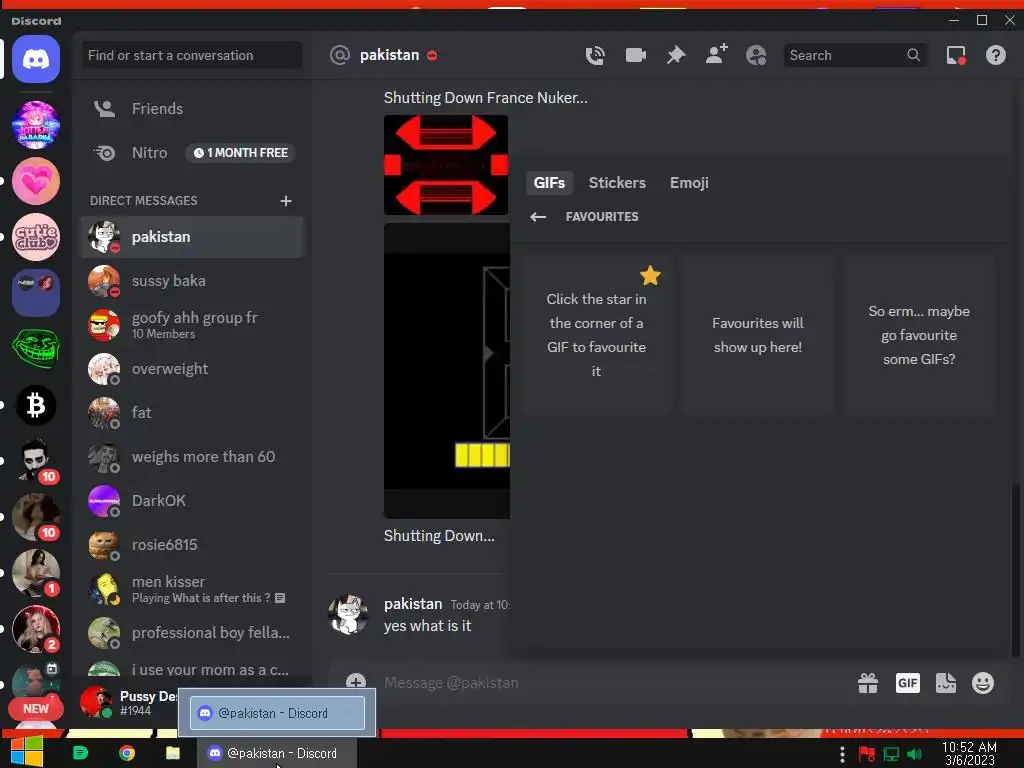
Task: Add friends to DM icon
Action: point(716,54)
